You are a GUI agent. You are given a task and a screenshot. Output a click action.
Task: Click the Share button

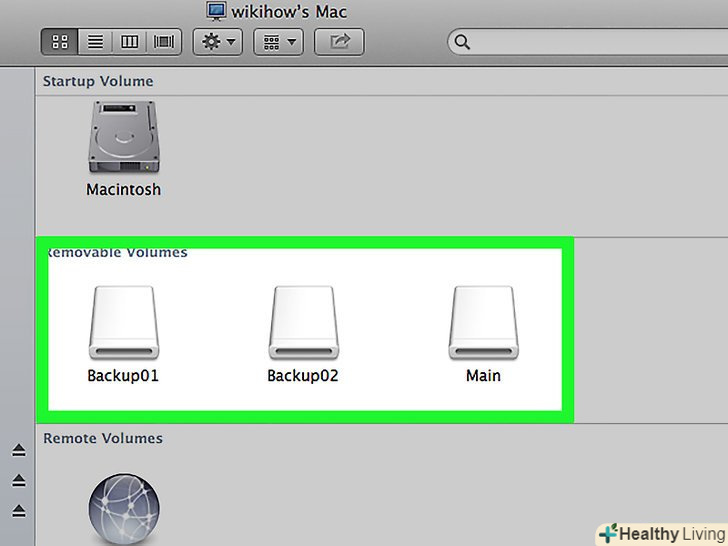[x=339, y=42]
